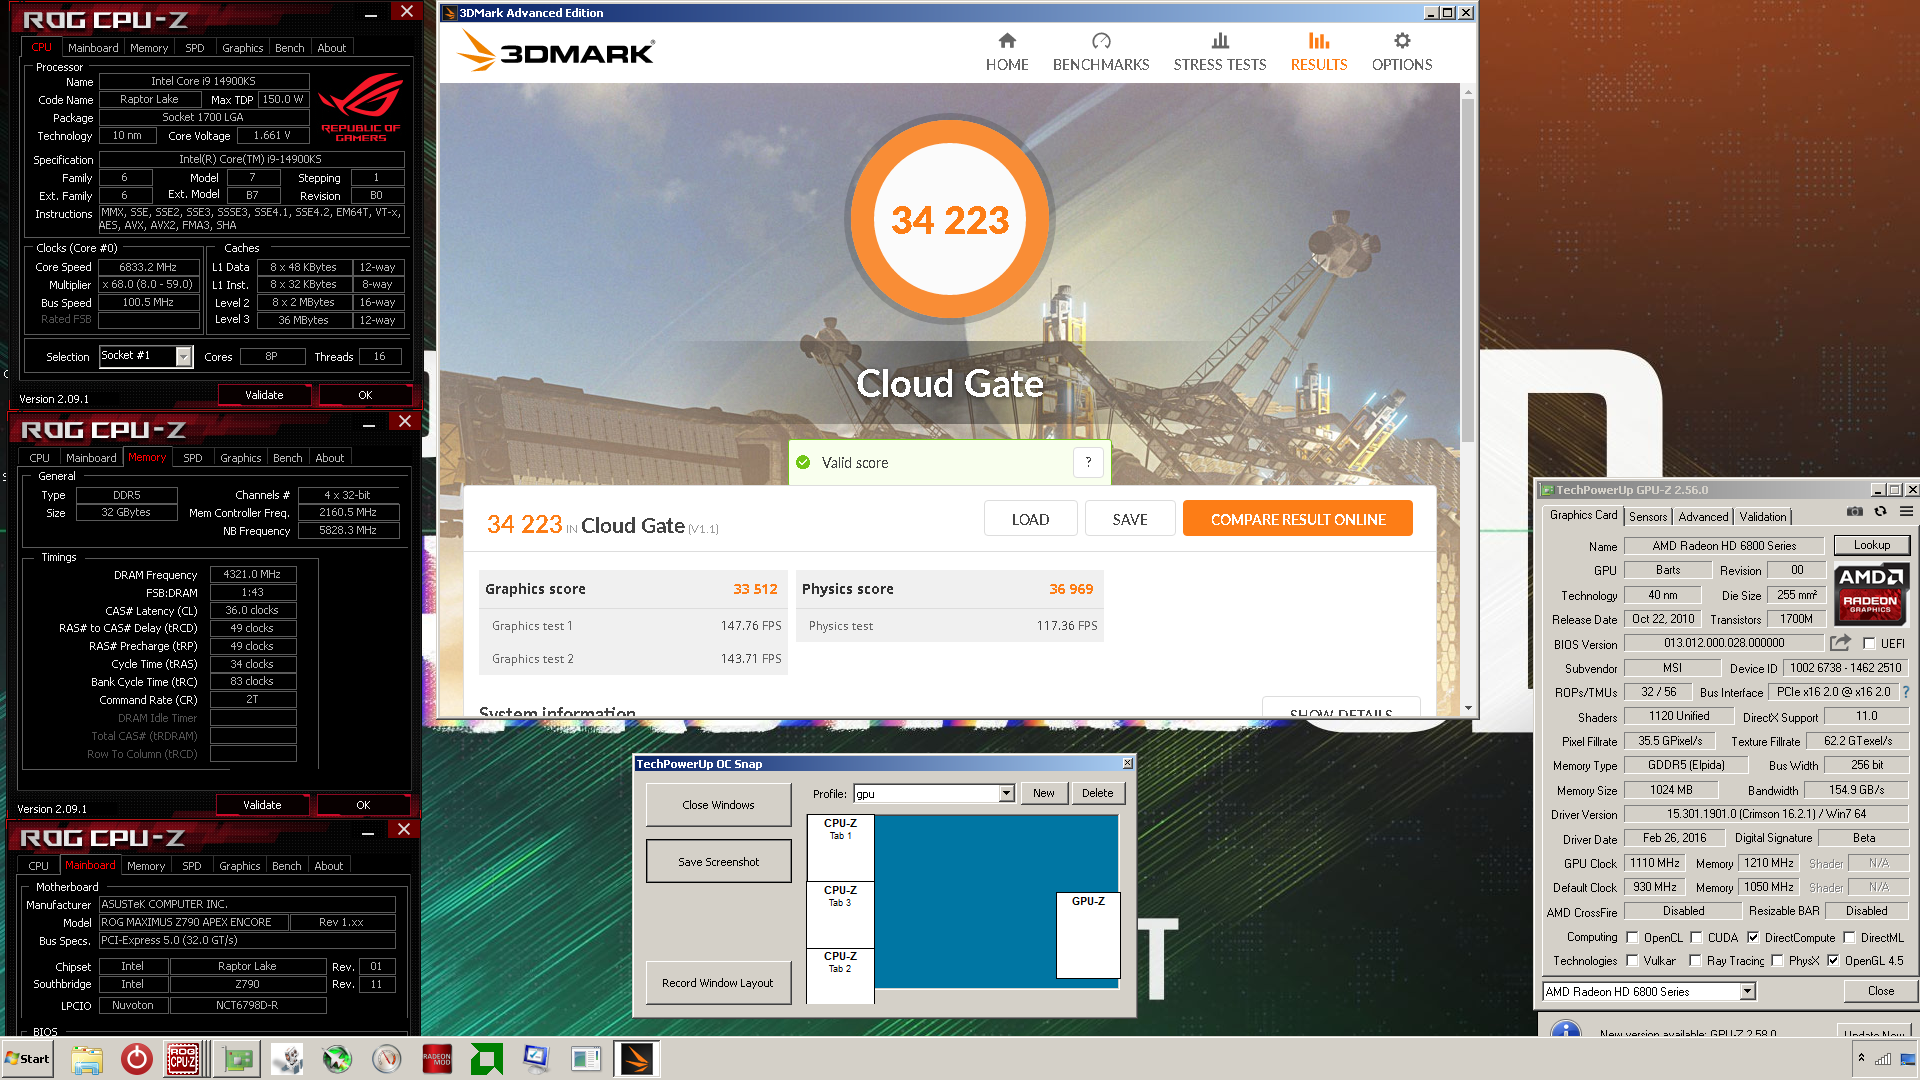
Task: Open the GPU selector dropdown in GPU-Z
Action: [1747, 992]
